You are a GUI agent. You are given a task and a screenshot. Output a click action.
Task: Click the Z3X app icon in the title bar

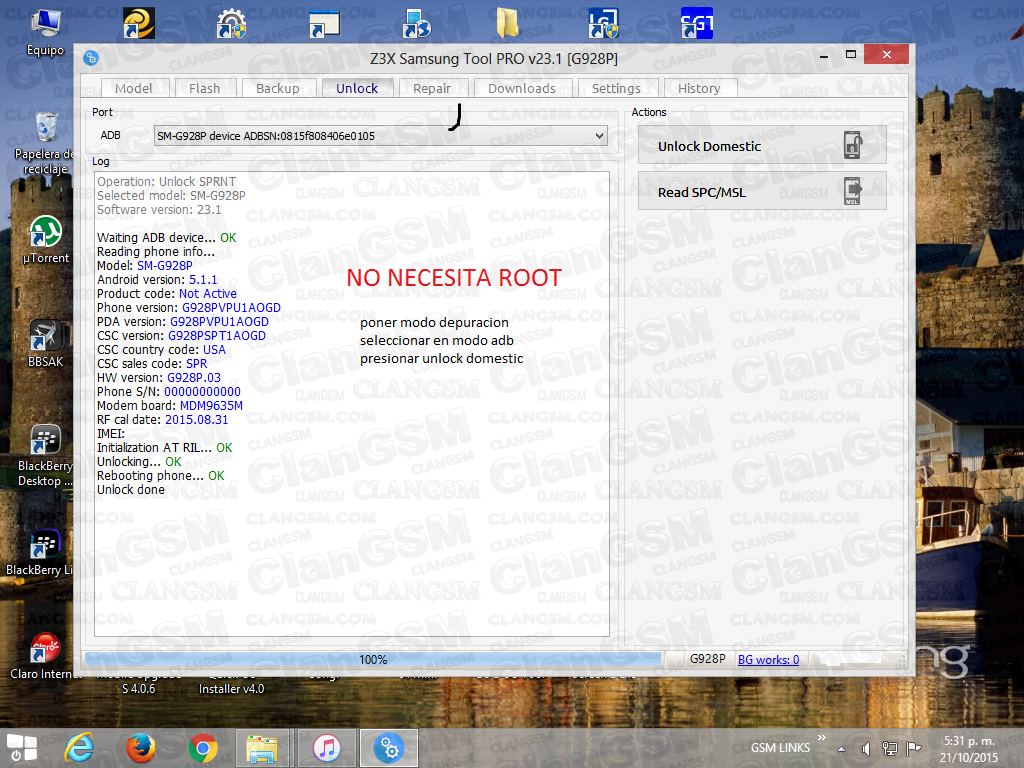(91, 58)
